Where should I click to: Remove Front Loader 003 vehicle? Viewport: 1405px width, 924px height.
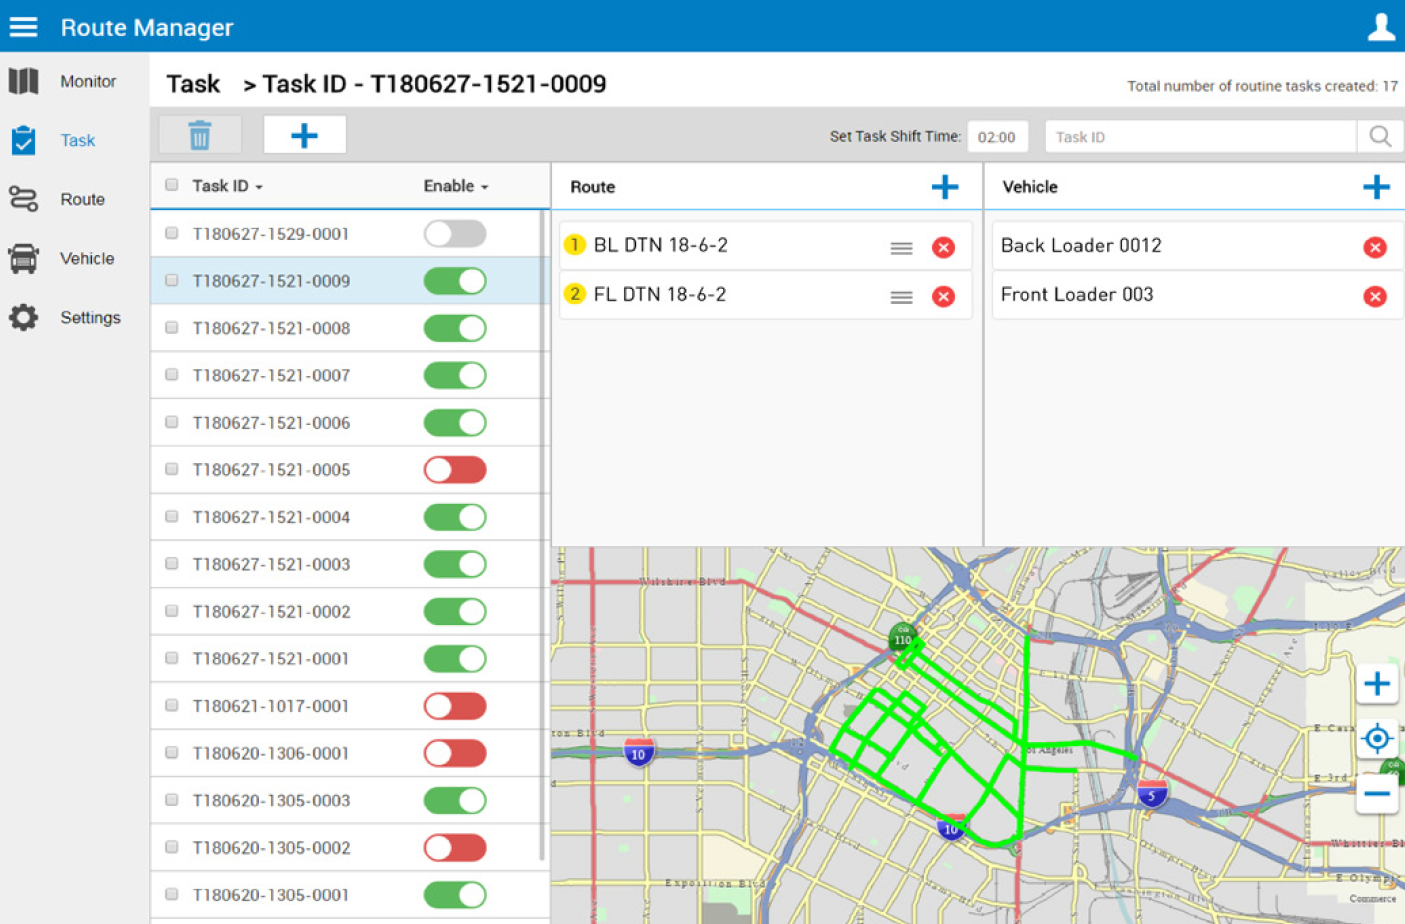click(1374, 296)
